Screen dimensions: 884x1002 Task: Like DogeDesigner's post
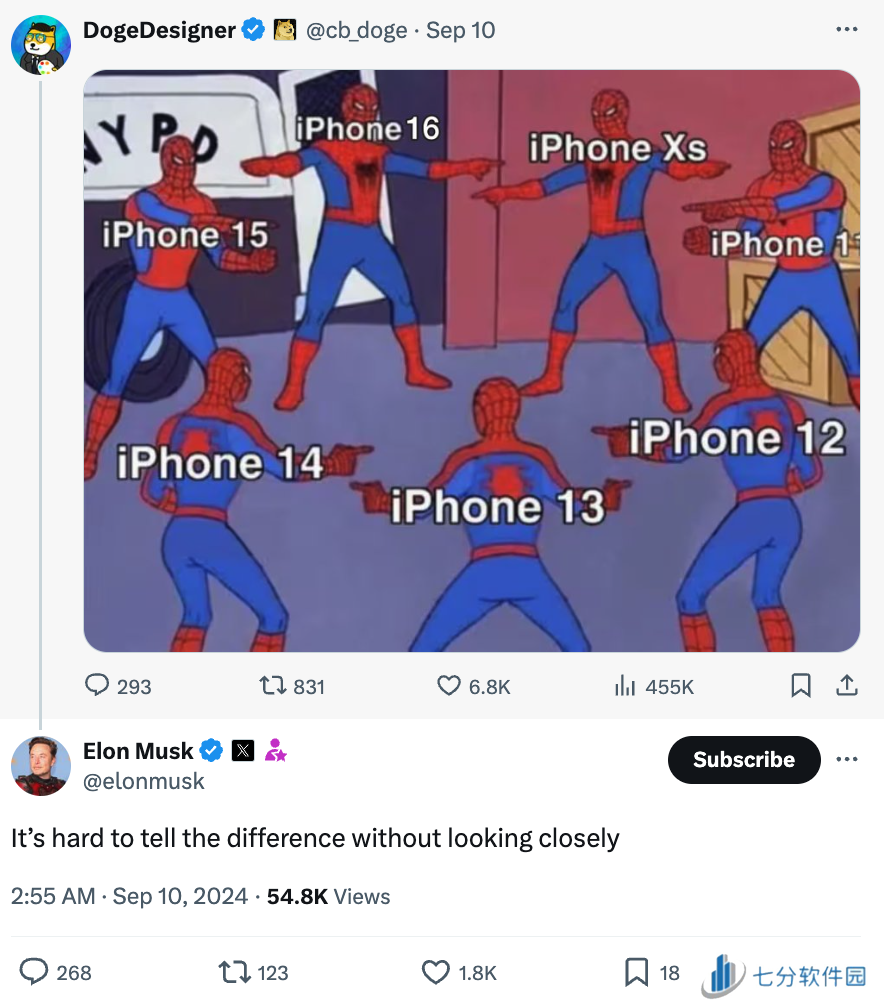(449, 685)
